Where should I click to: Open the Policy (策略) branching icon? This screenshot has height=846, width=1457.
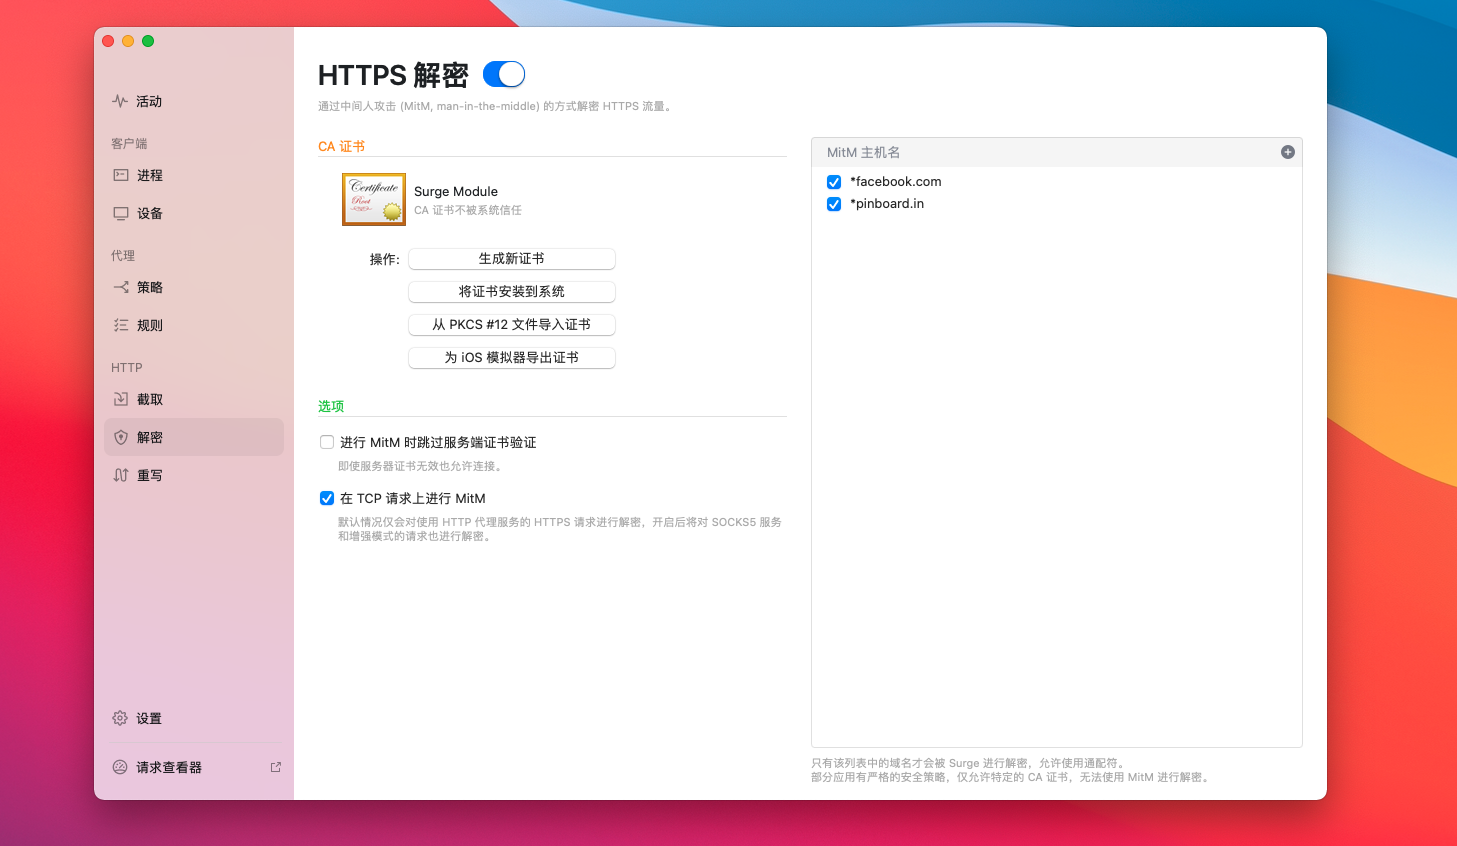pos(121,287)
